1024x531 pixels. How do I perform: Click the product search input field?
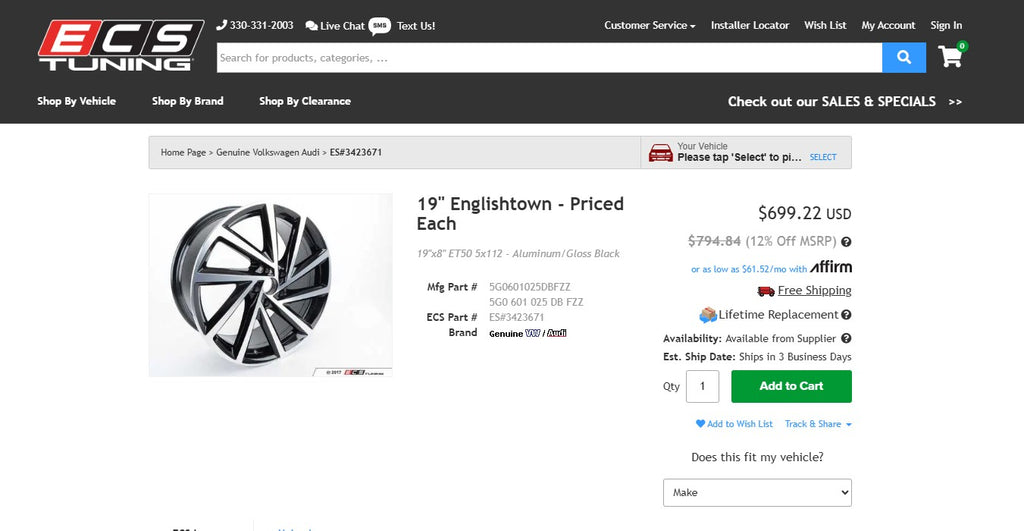pyautogui.click(x=549, y=57)
